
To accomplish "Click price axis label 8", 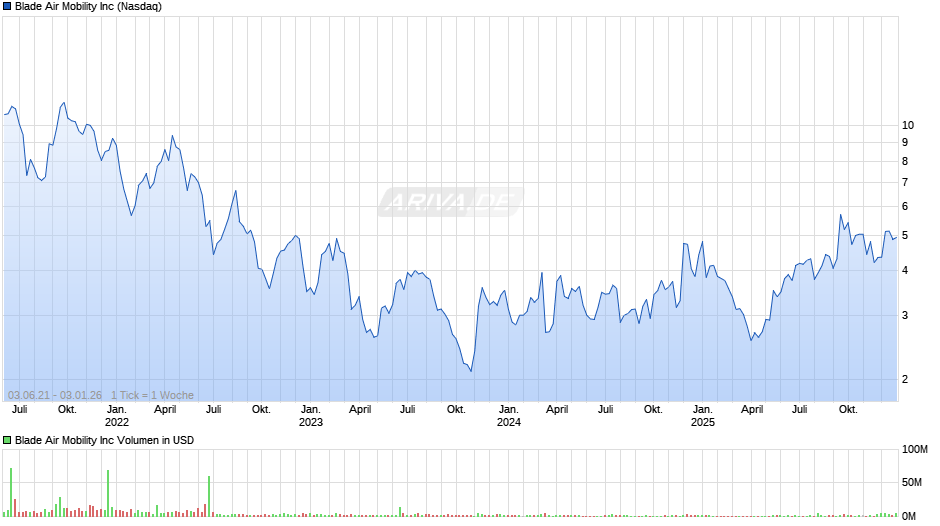I will tap(905, 161).
